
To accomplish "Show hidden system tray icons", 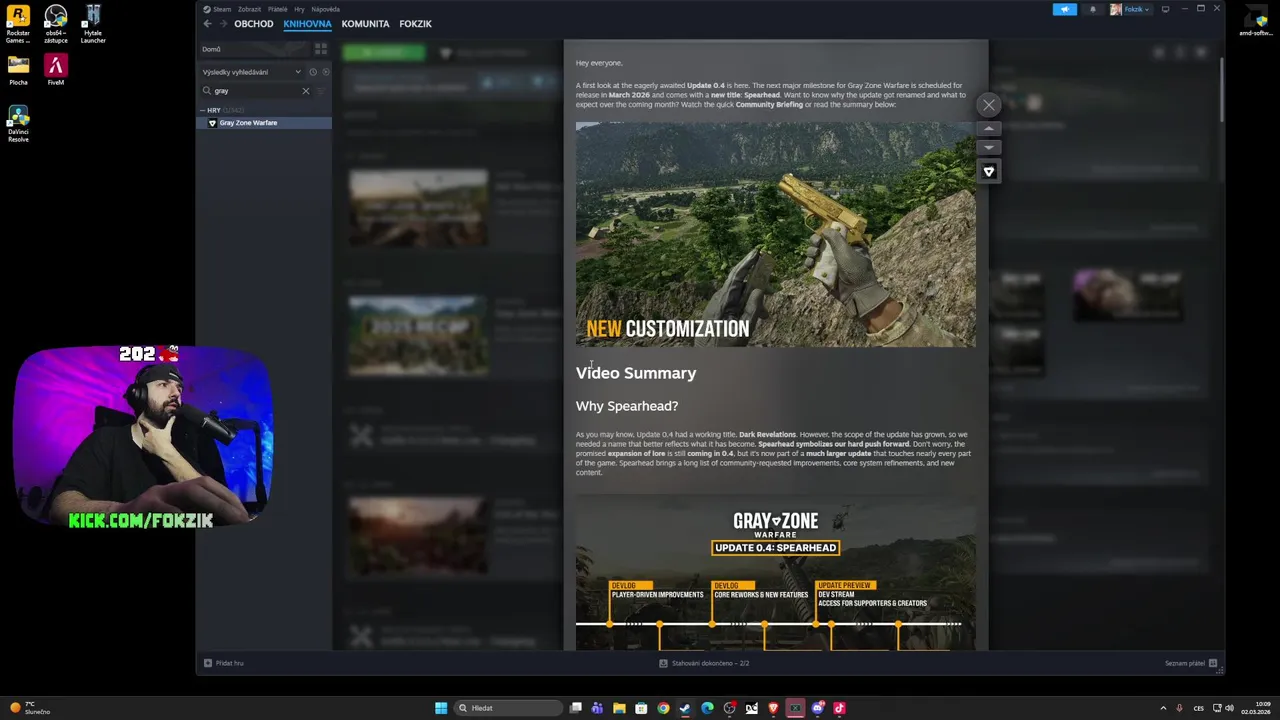I will (x=1163, y=708).
